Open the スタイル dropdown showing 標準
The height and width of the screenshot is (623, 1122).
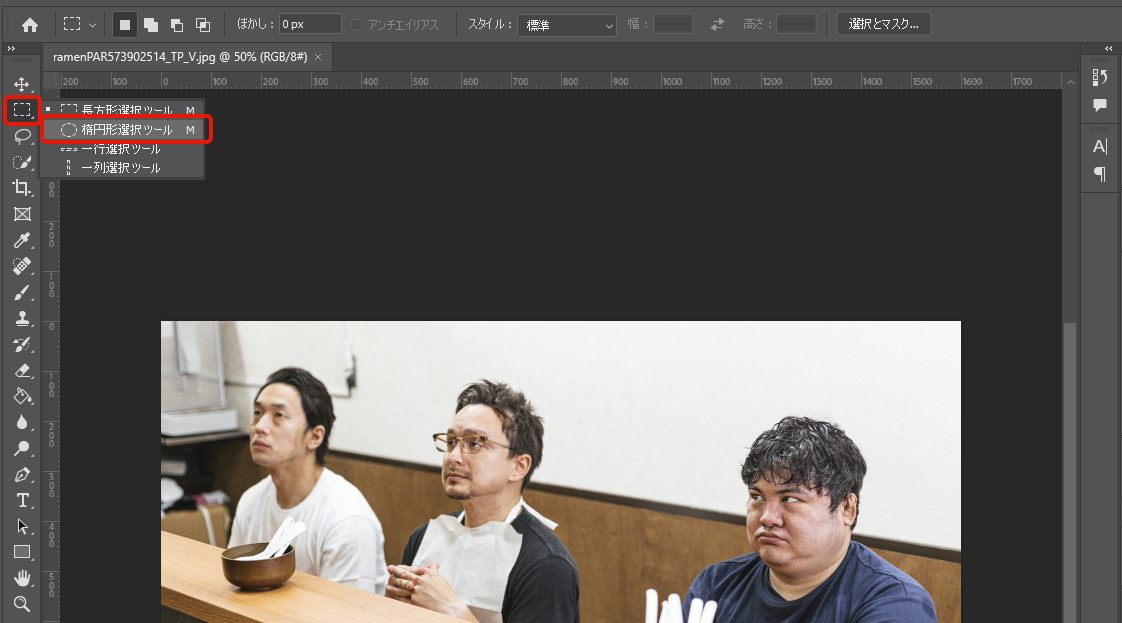coord(566,24)
